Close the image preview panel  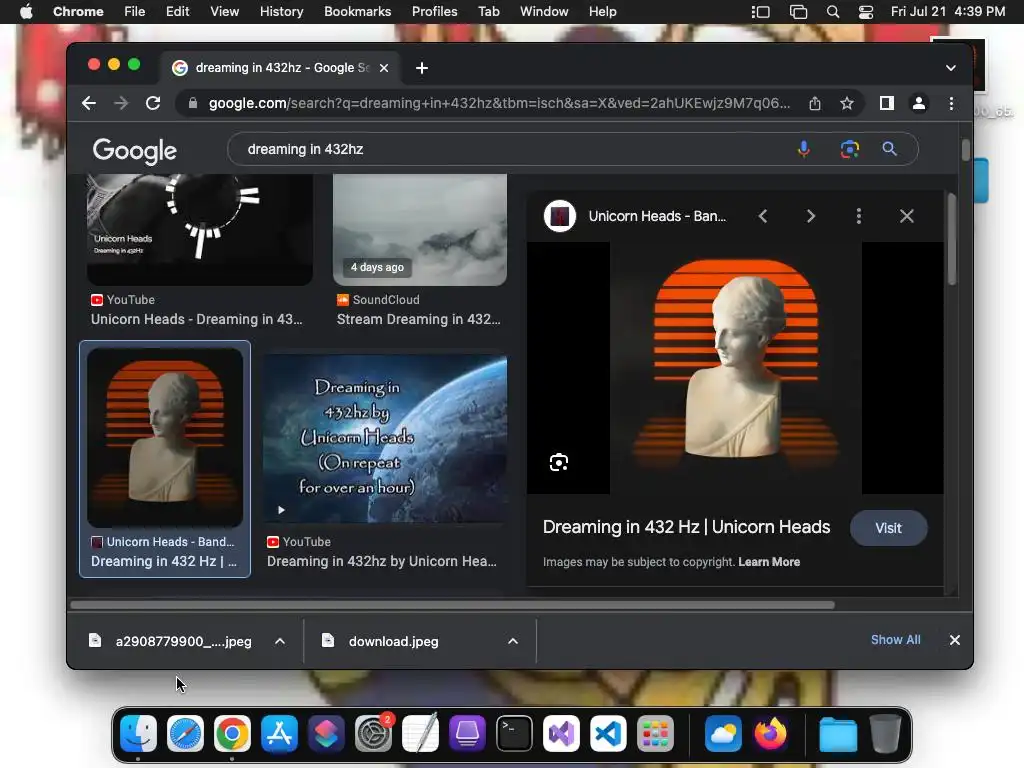[906, 216]
